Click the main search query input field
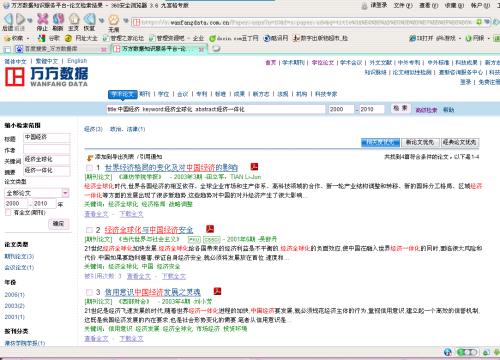This screenshot has width=500, height=360. point(216,109)
